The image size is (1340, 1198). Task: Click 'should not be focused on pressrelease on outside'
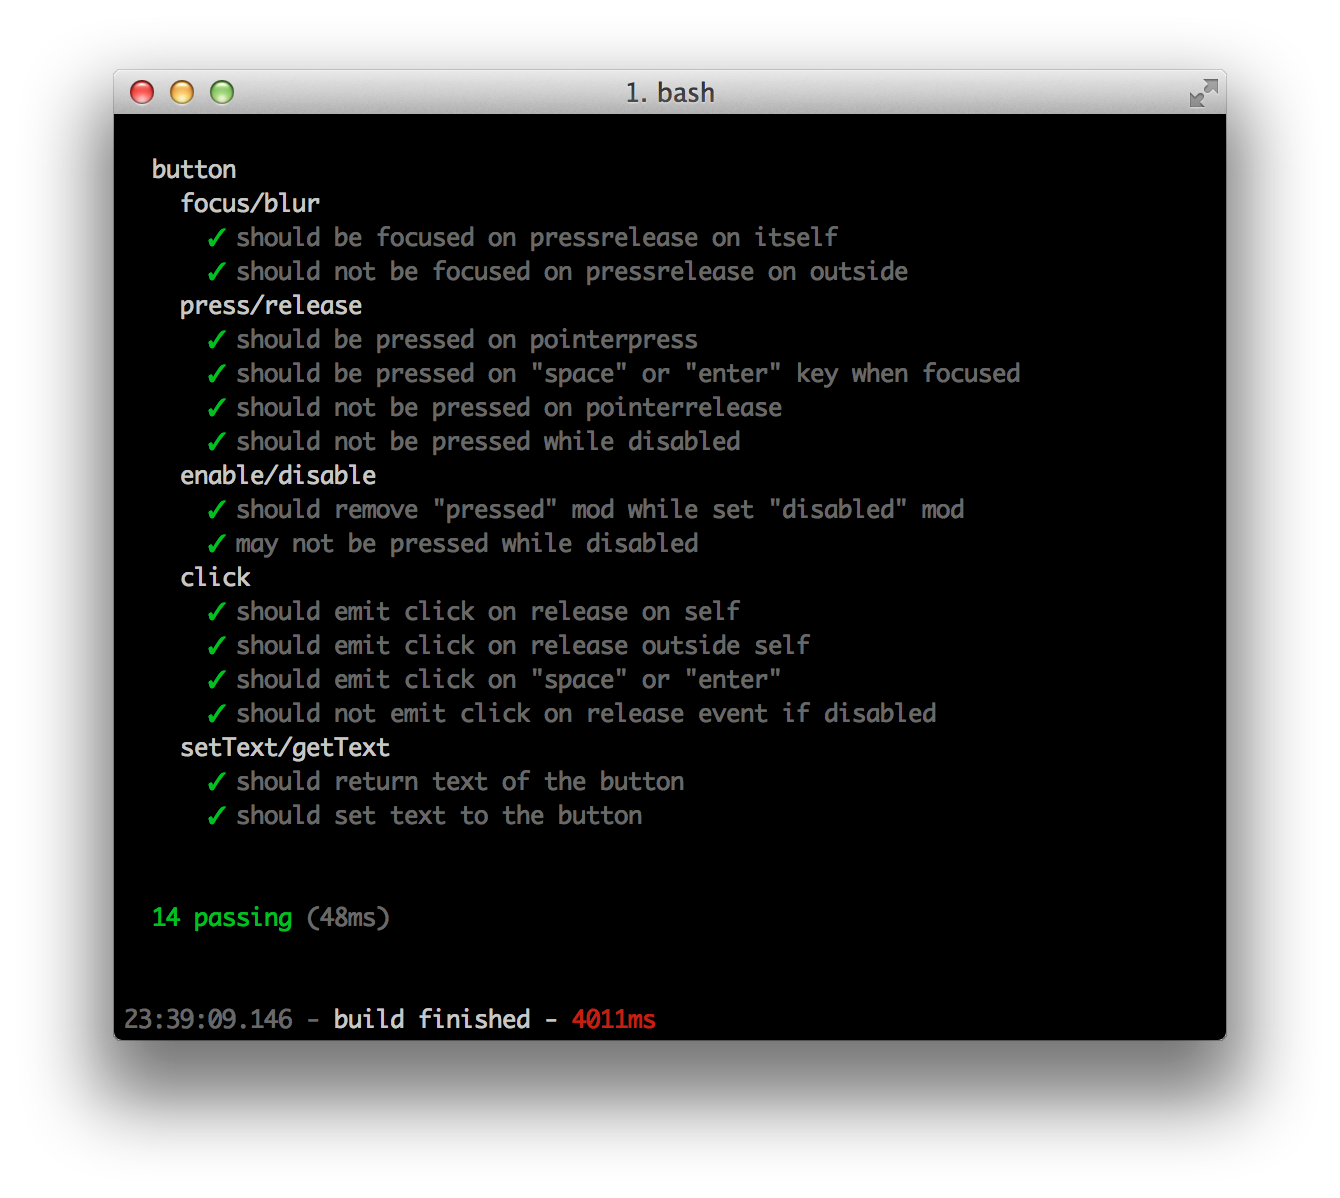572,271
